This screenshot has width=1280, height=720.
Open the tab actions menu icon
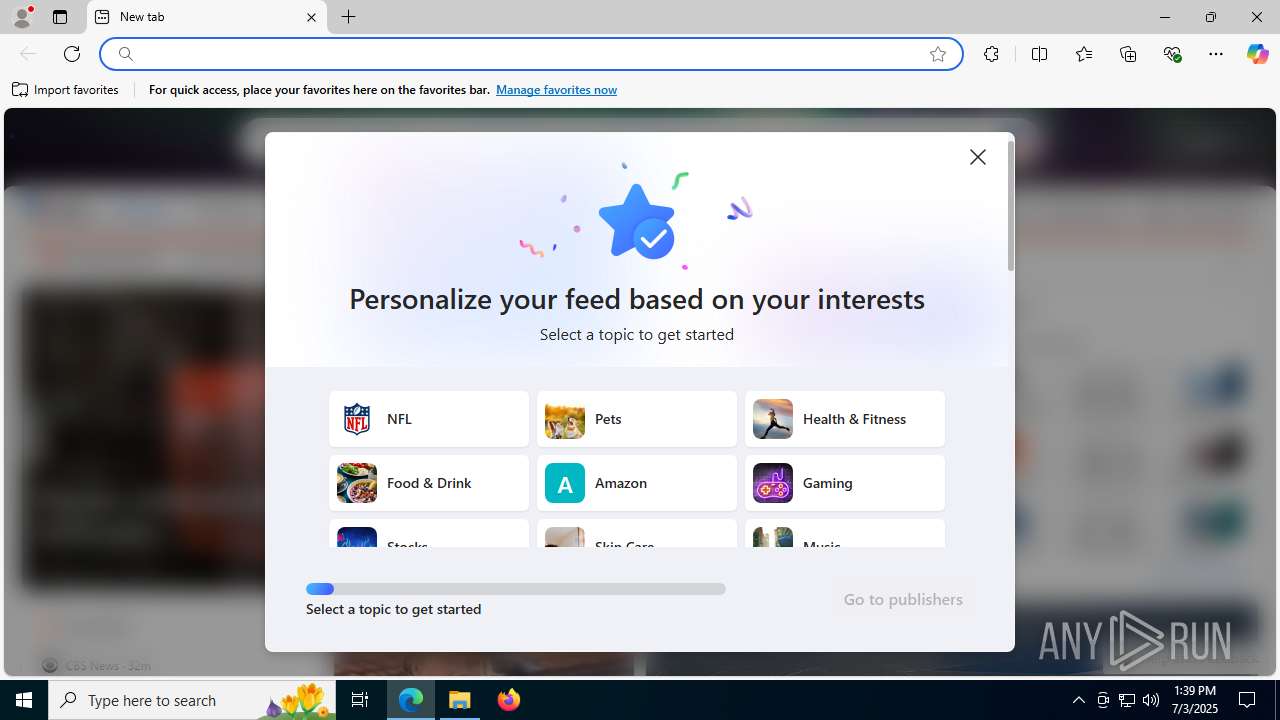[x=60, y=17]
